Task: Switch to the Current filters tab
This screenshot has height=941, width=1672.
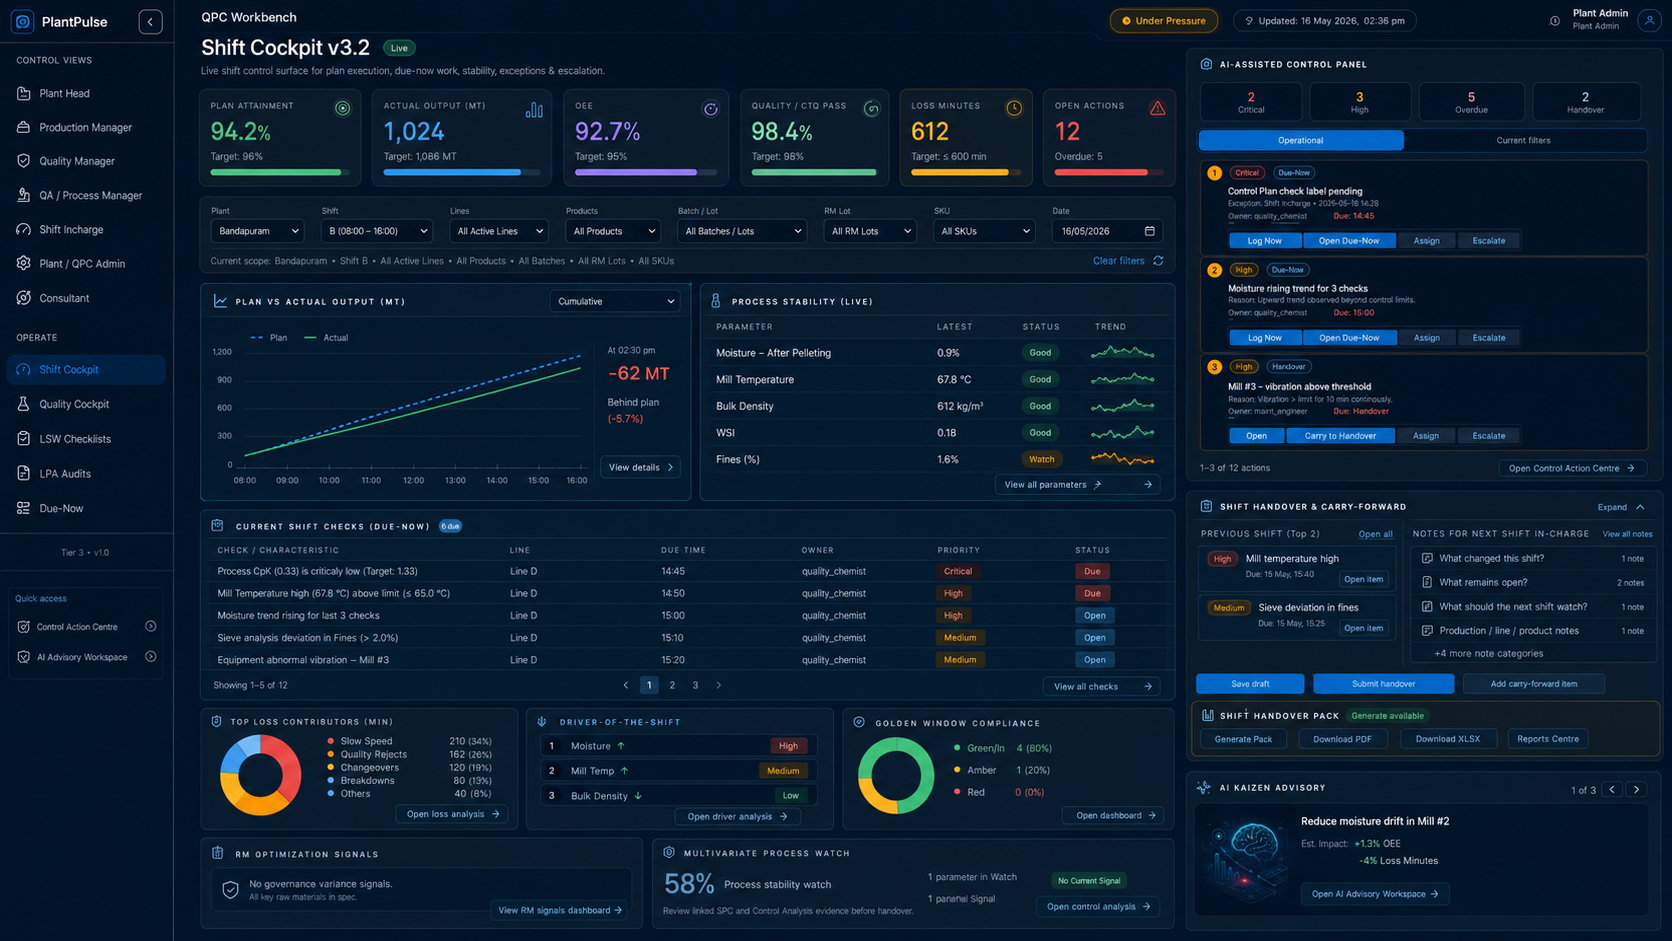Action: click(x=1523, y=140)
